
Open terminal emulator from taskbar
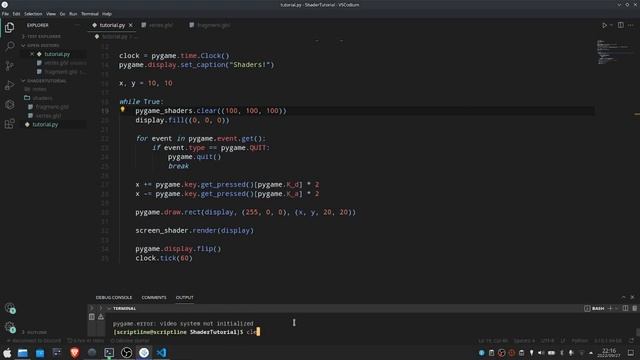(x=109, y=353)
